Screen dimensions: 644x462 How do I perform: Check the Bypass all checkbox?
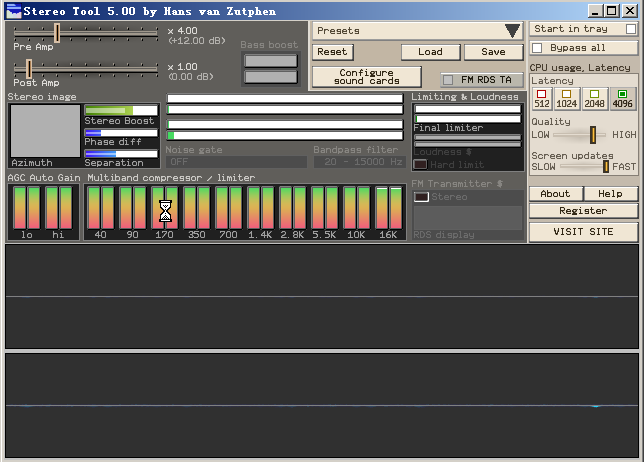click(x=538, y=47)
